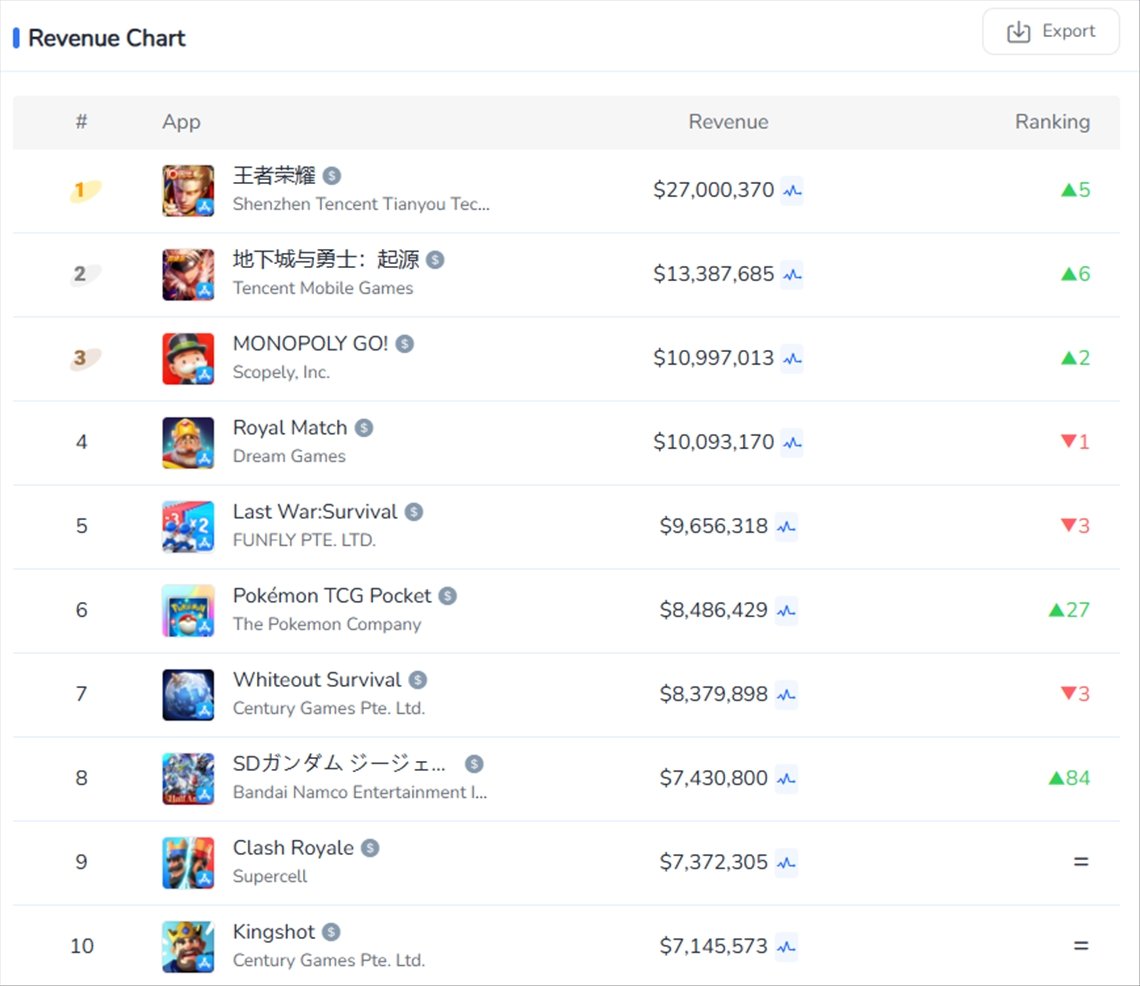
Task: Click trend graph icon beside $10,093,170
Action: [792, 442]
